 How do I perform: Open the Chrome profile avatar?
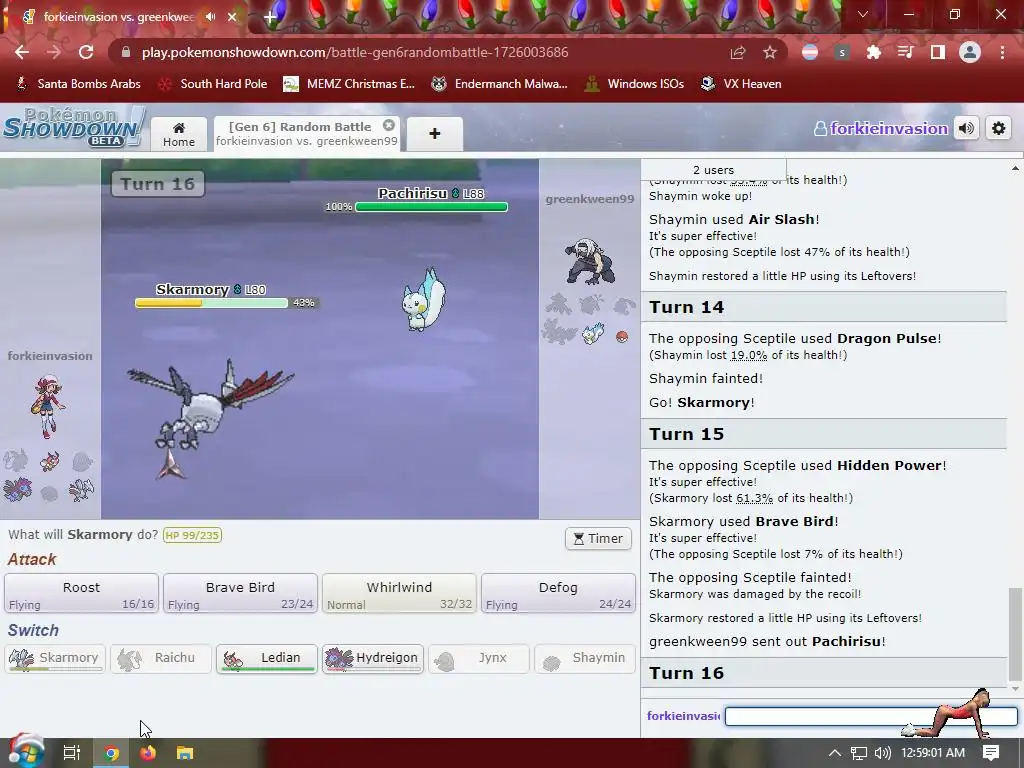pyautogui.click(x=970, y=52)
